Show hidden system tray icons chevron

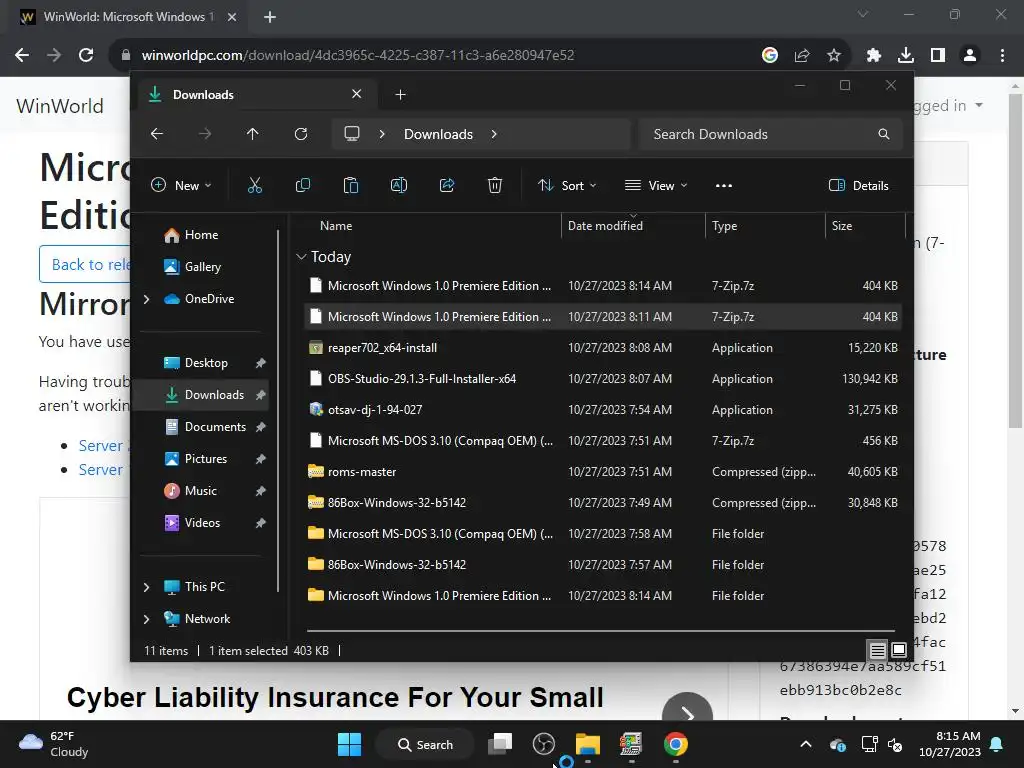click(806, 744)
